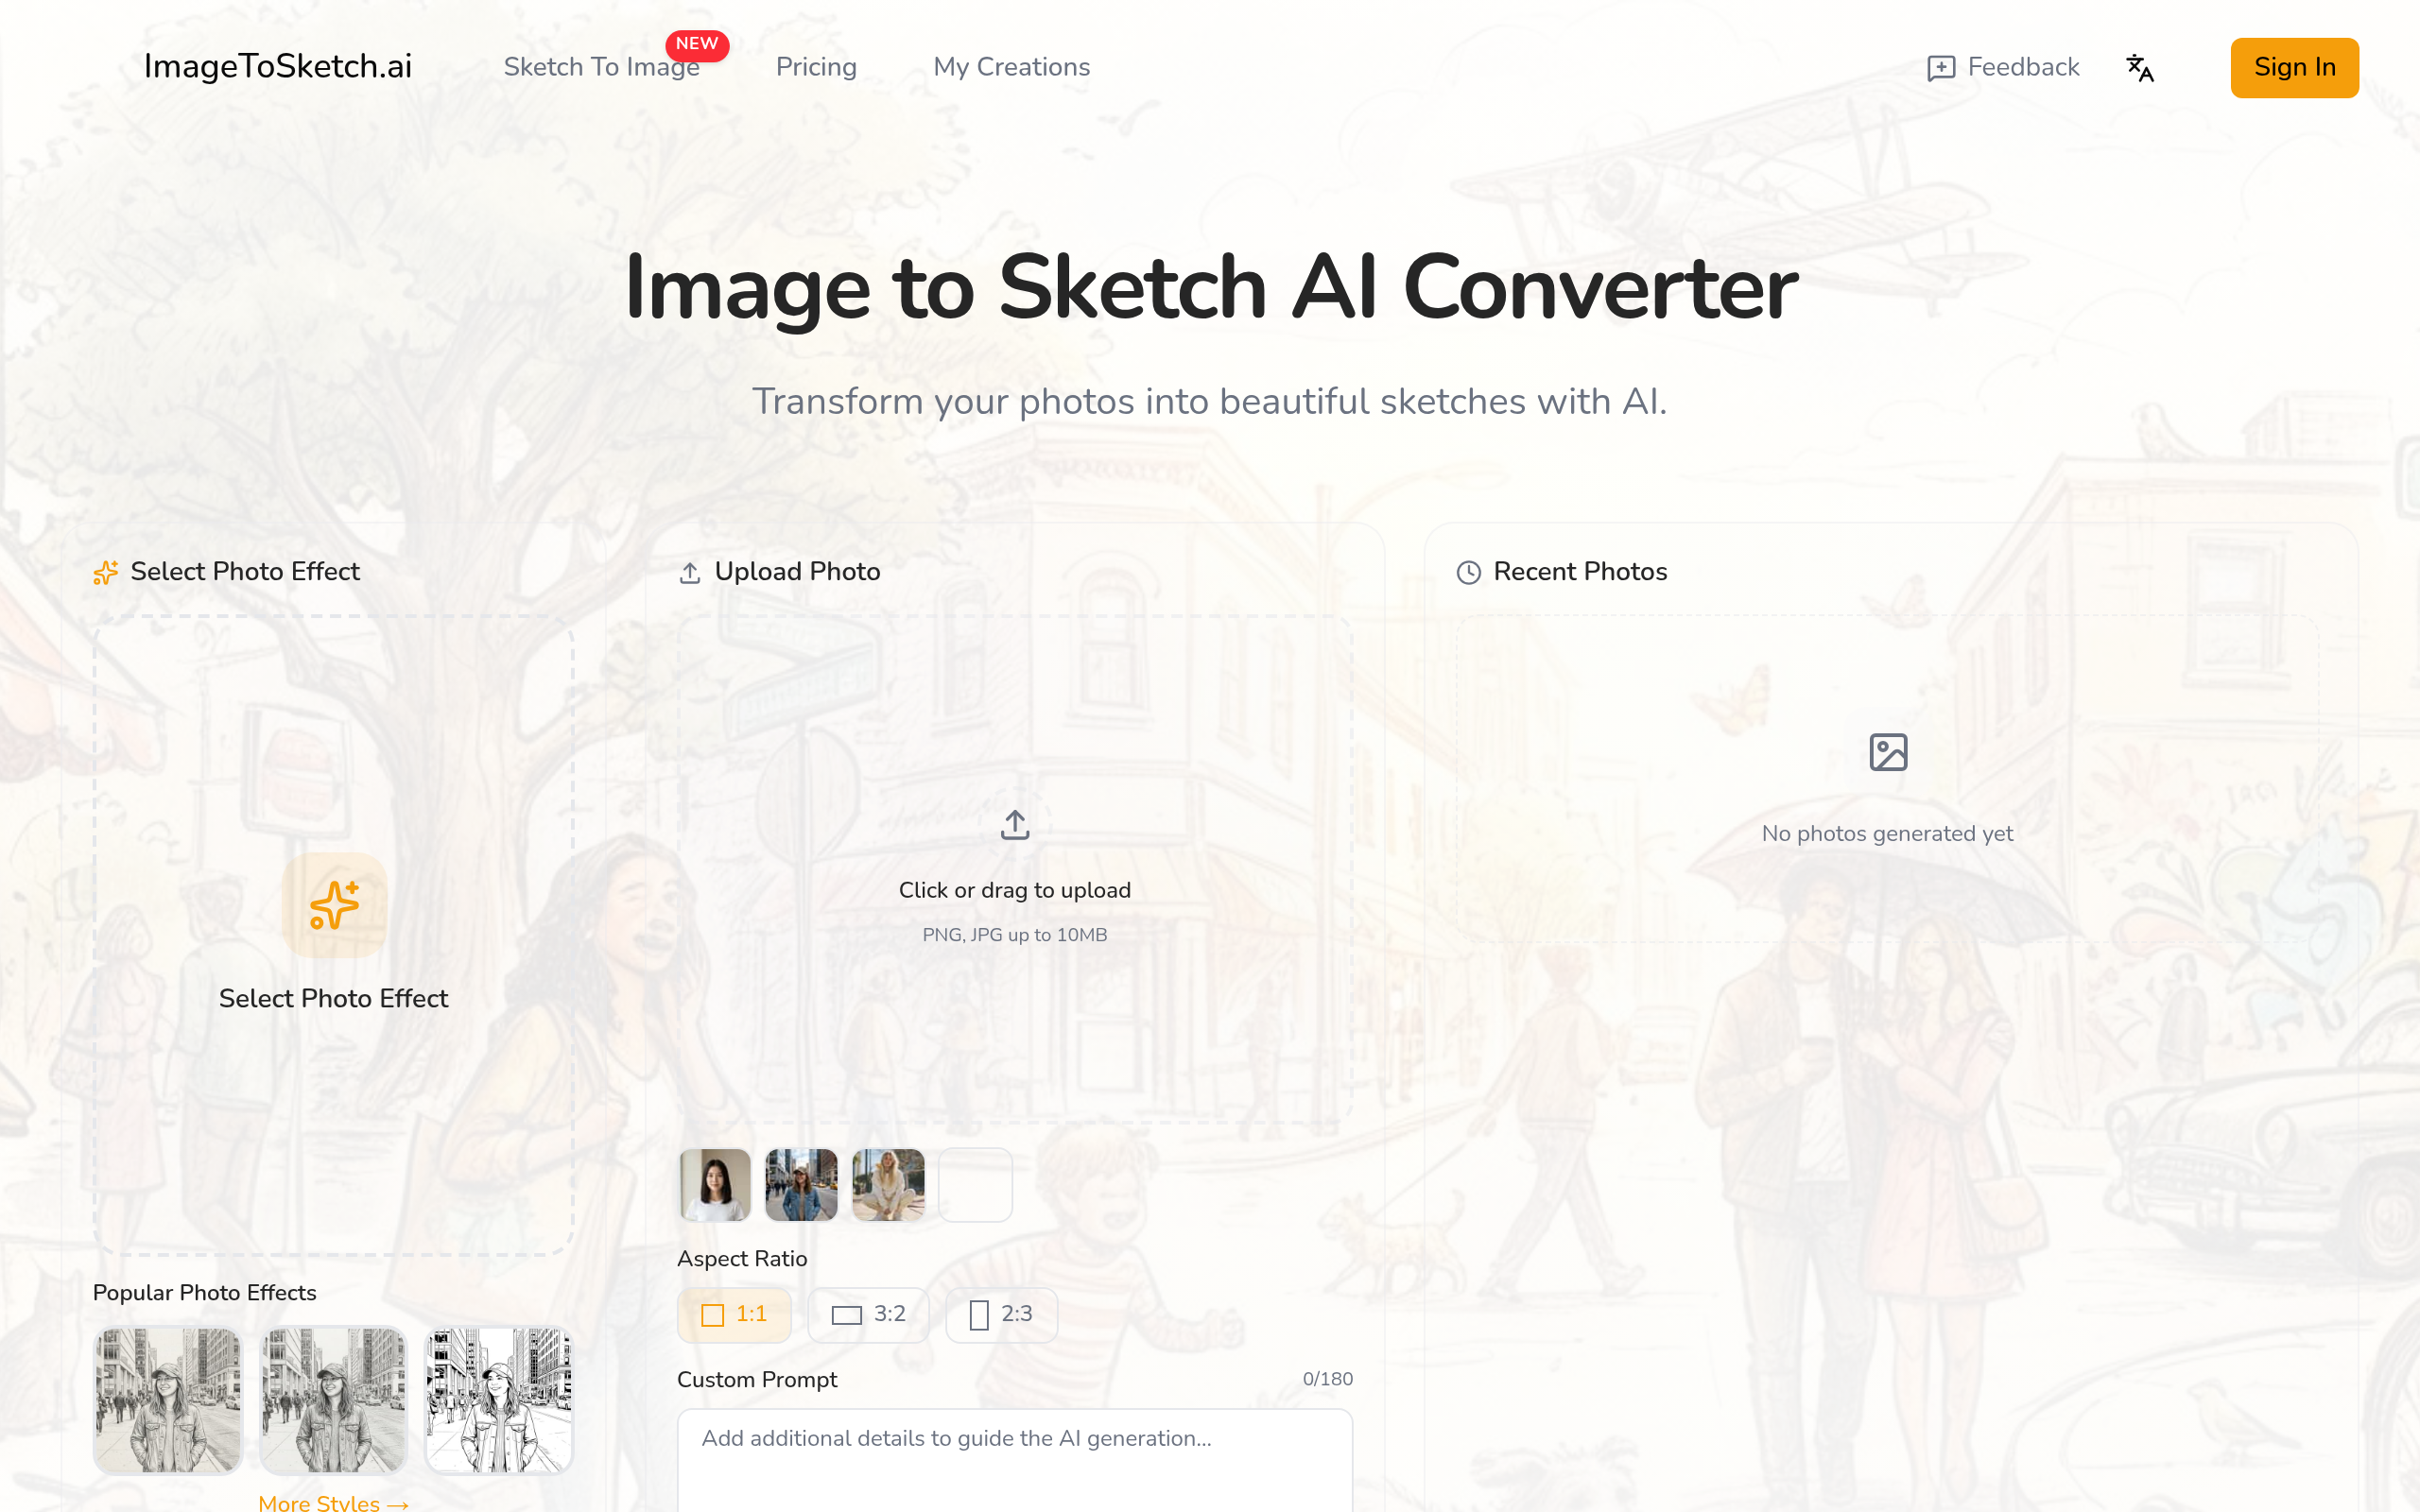Choose the sample photo of the dark-haired woman
The height and width of the screenshot is (1512, 2420).
715,1185
